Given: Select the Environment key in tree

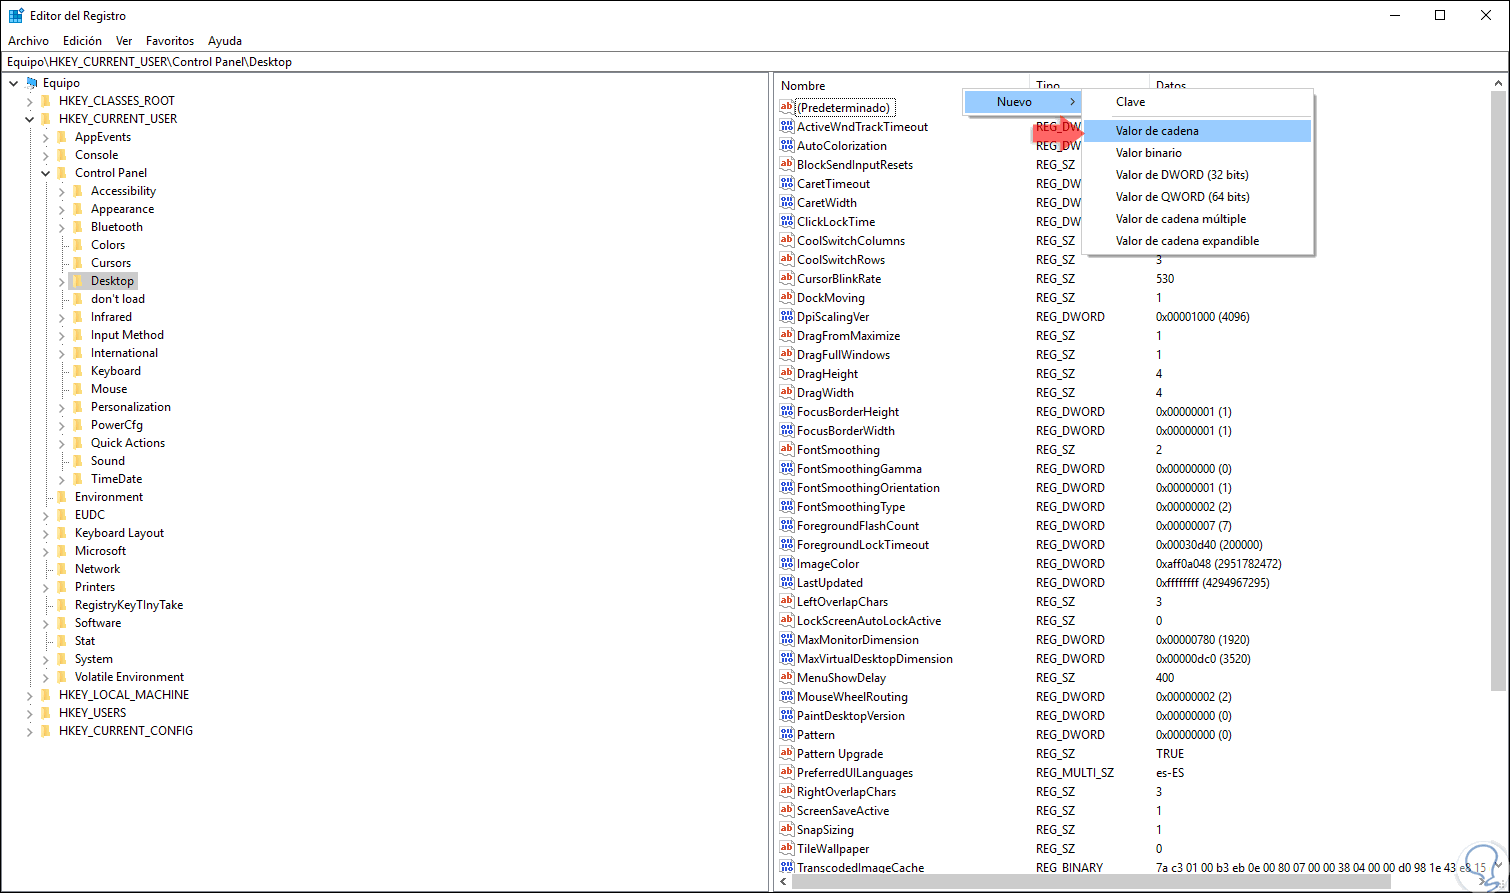Looking at the screenshot, I should [109, 497].
